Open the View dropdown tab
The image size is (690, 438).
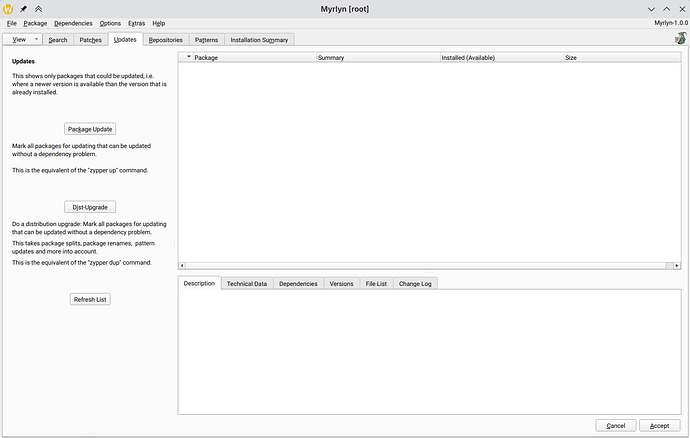tap(22, 40)
